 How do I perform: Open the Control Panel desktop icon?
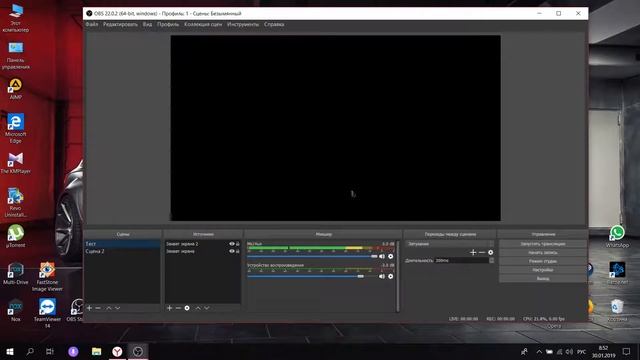[x=16, y=56]
